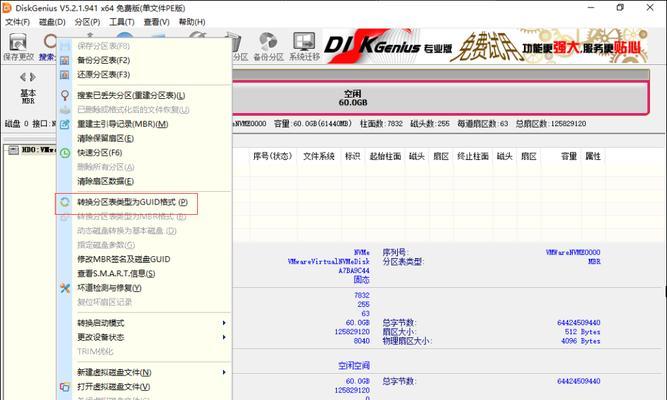Screen dimensions: 667x400
Task: Click the clock icon beside 快速分区(F6)
Action: click(65, 153)
